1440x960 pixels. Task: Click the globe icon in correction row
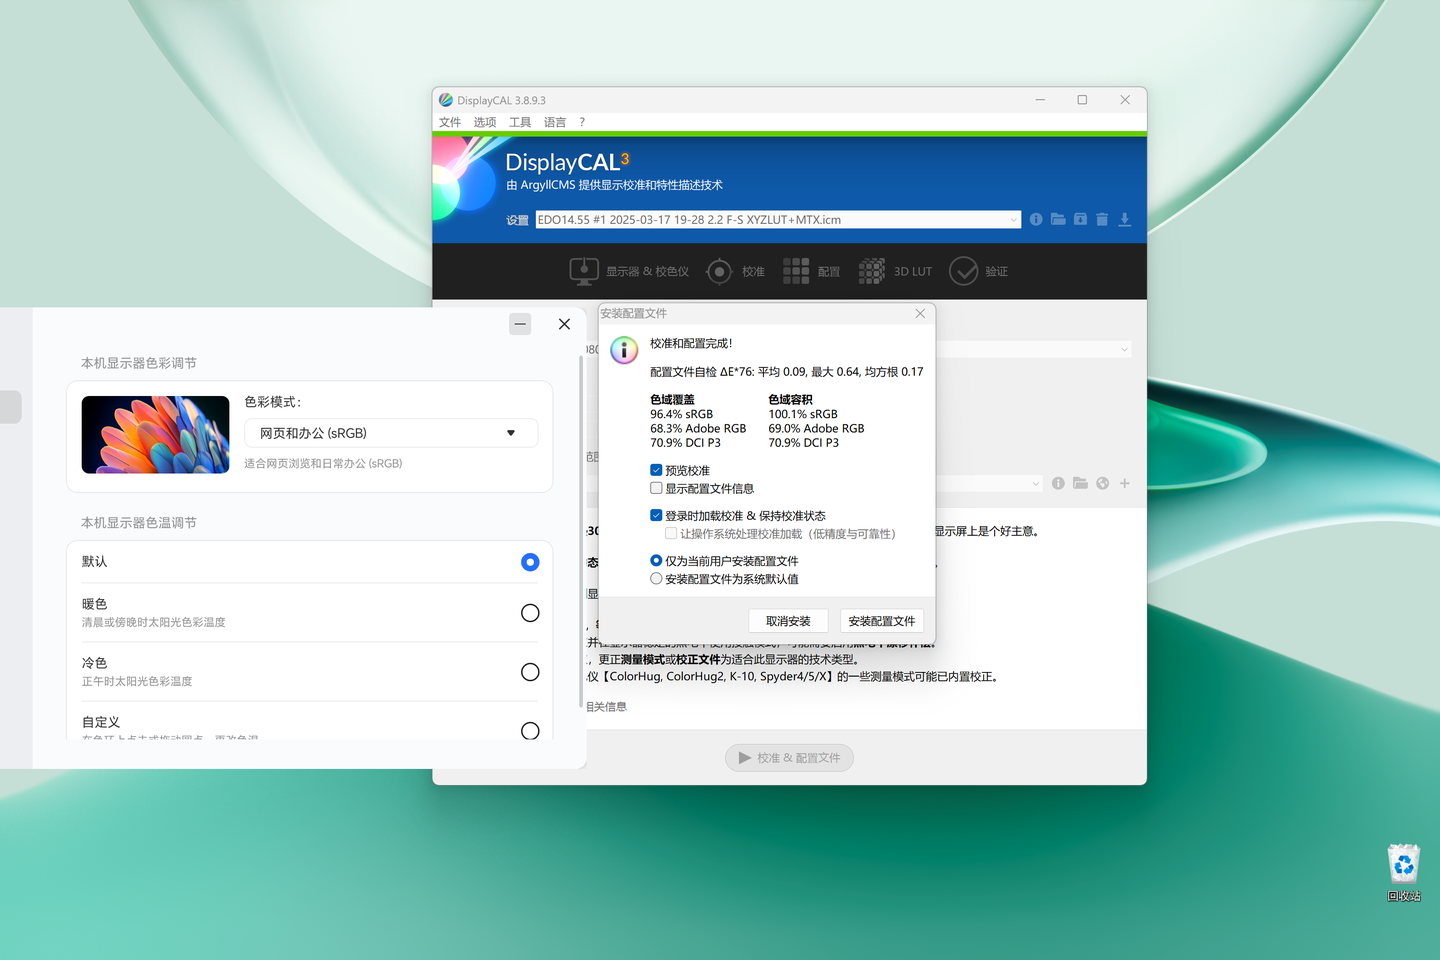(x=1102, y=483)
